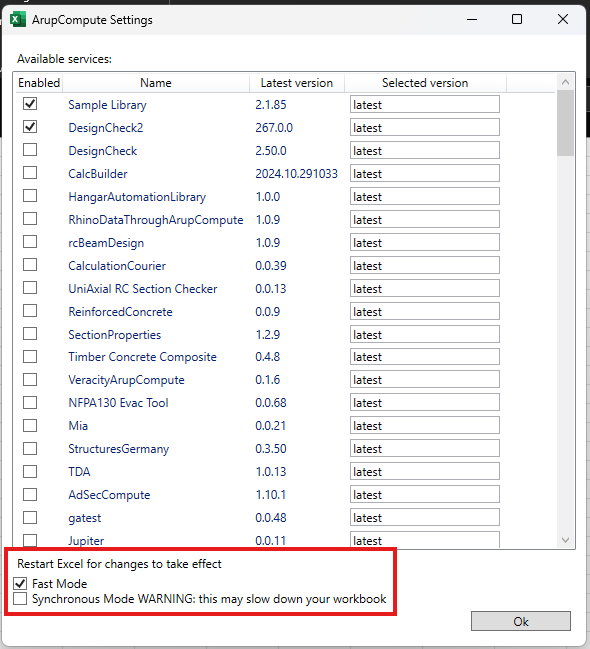Tick the Synchronous Mode checkbox
The image size is (590, 649).
[20, 599]
